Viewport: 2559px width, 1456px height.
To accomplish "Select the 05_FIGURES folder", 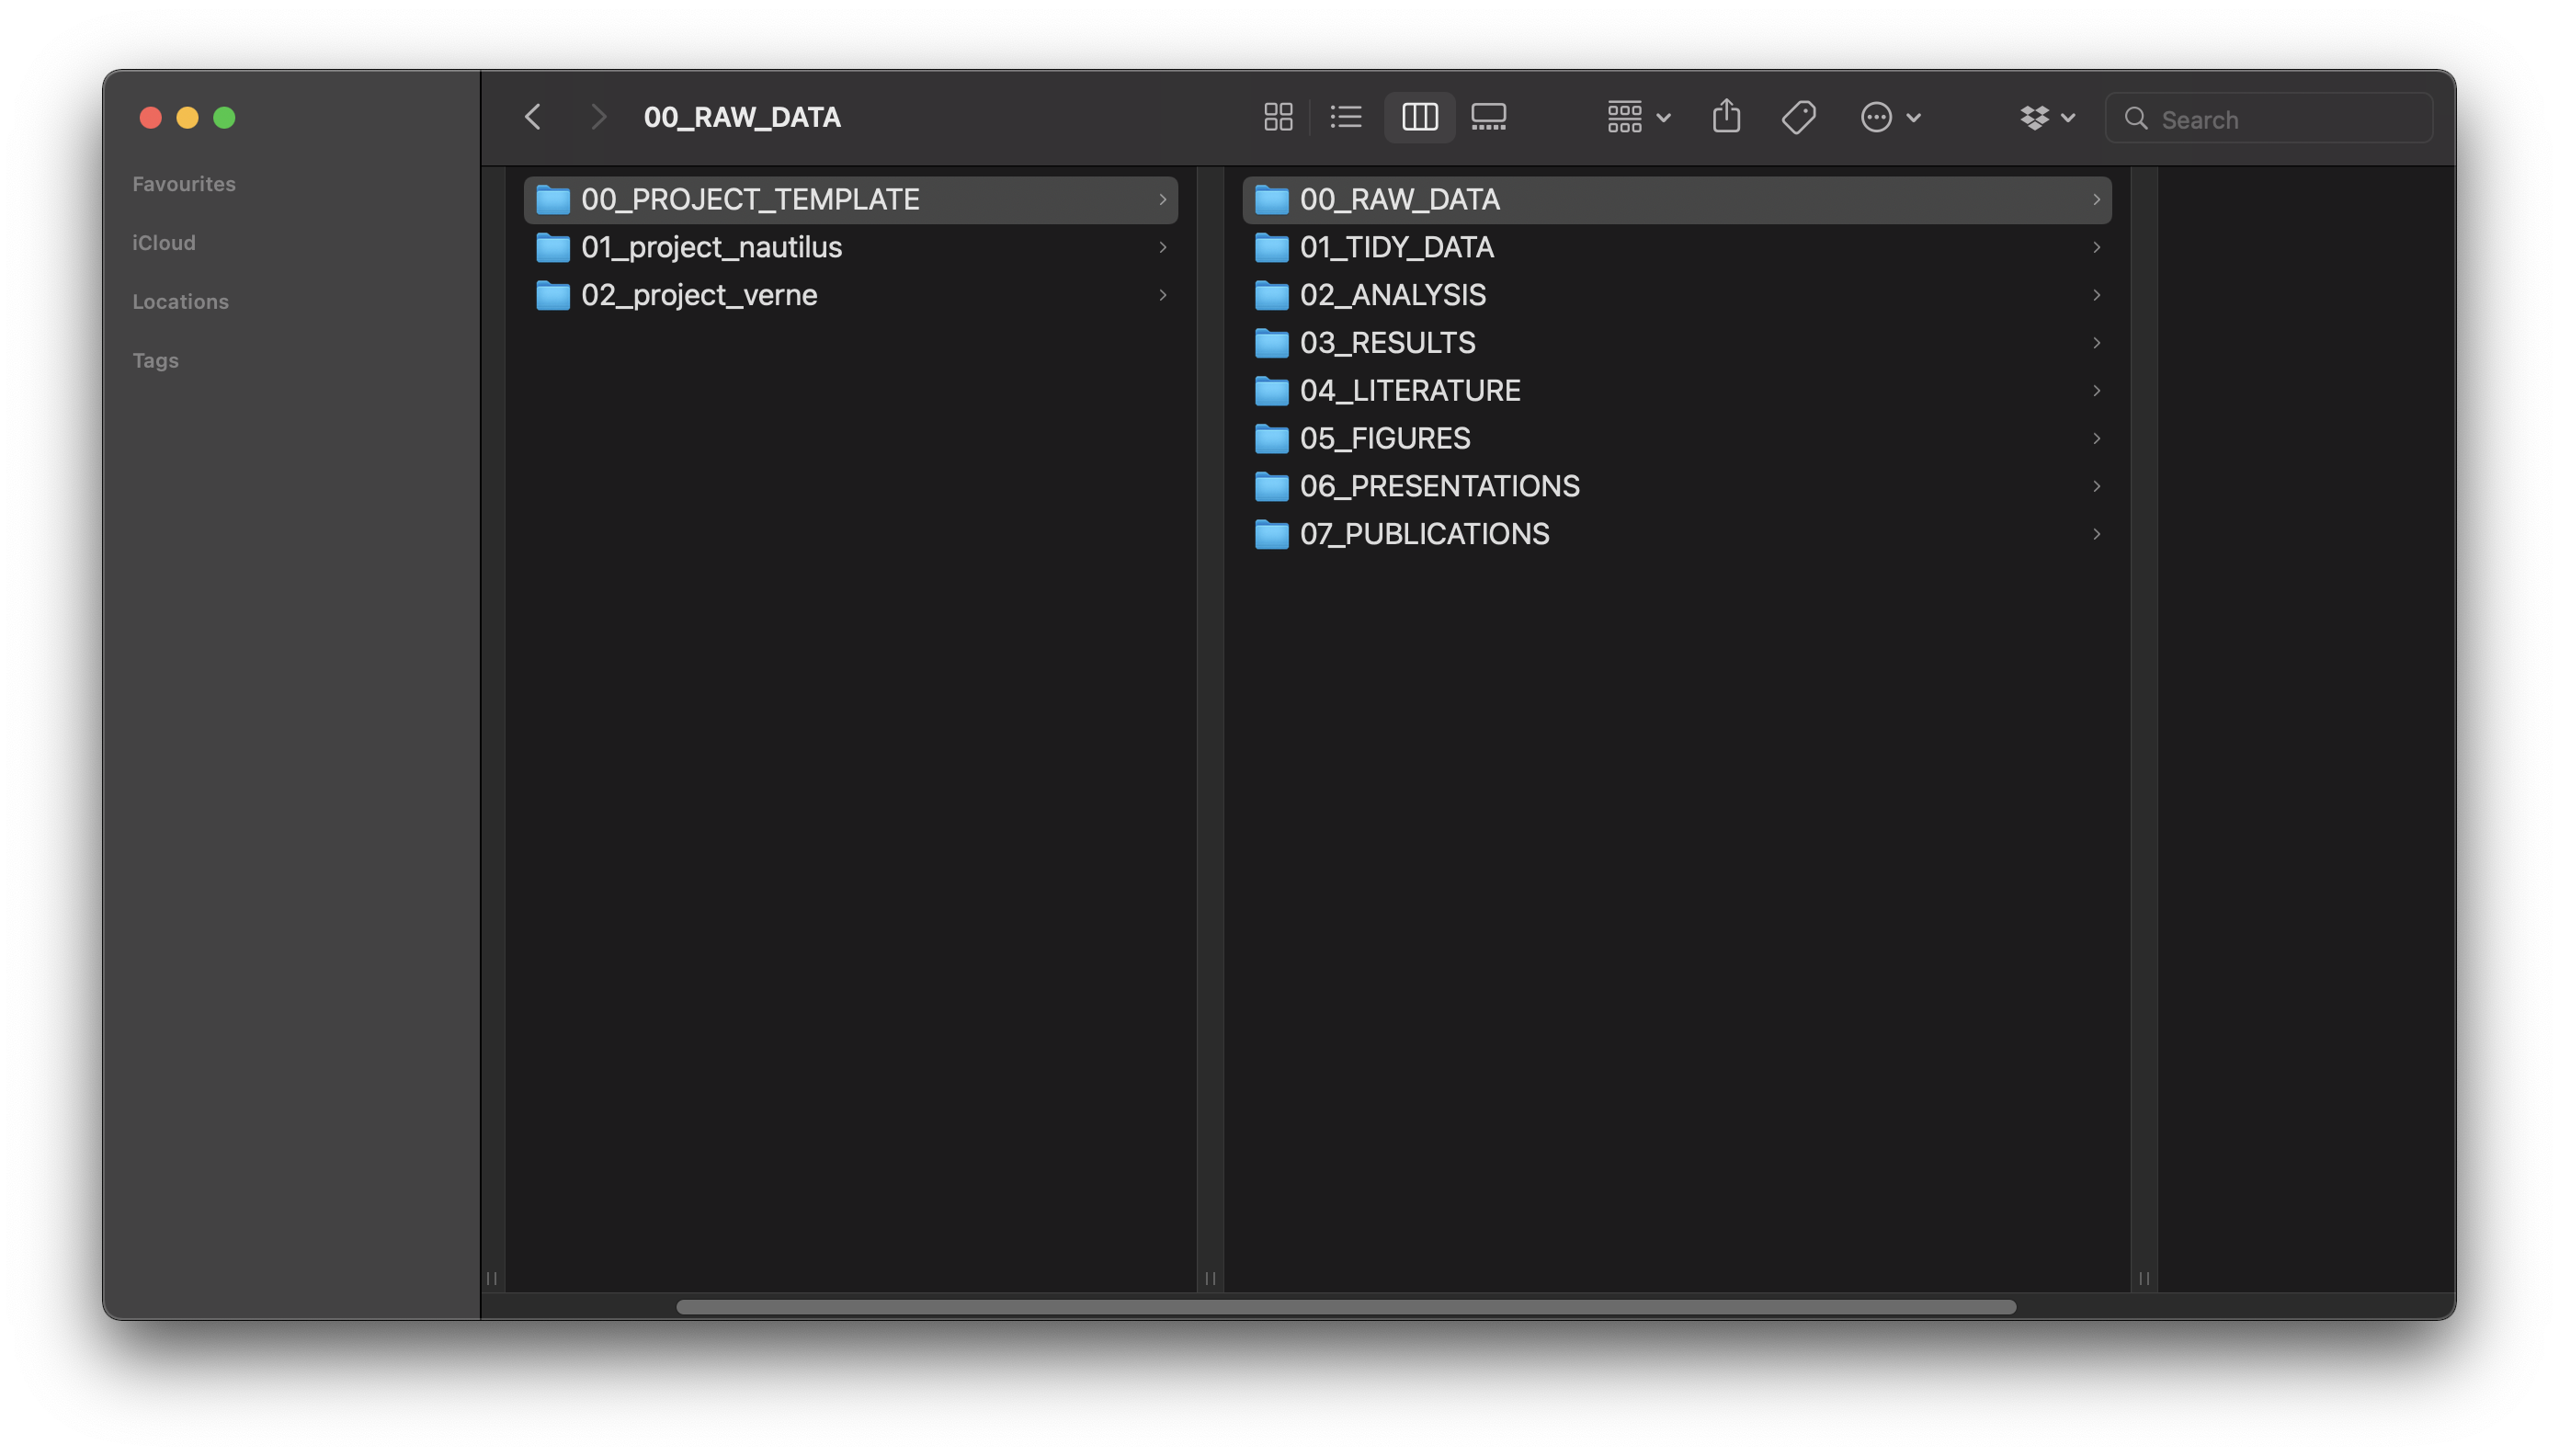I will [1676, 439].
